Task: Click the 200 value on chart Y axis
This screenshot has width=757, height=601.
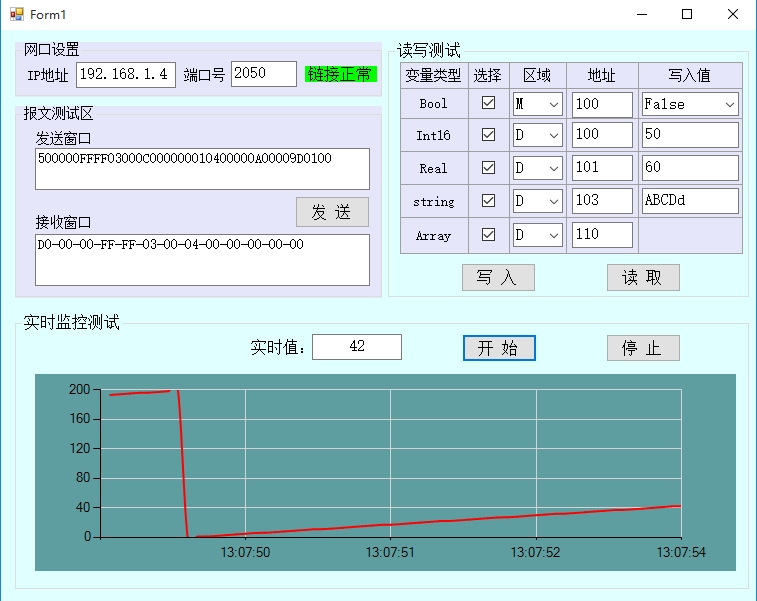Action: tap(80, 389)
